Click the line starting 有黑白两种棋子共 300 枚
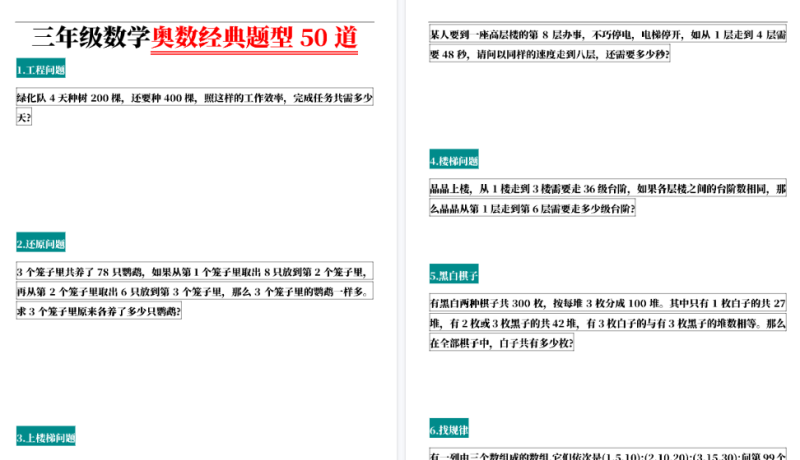 click(x=608, y=303)
